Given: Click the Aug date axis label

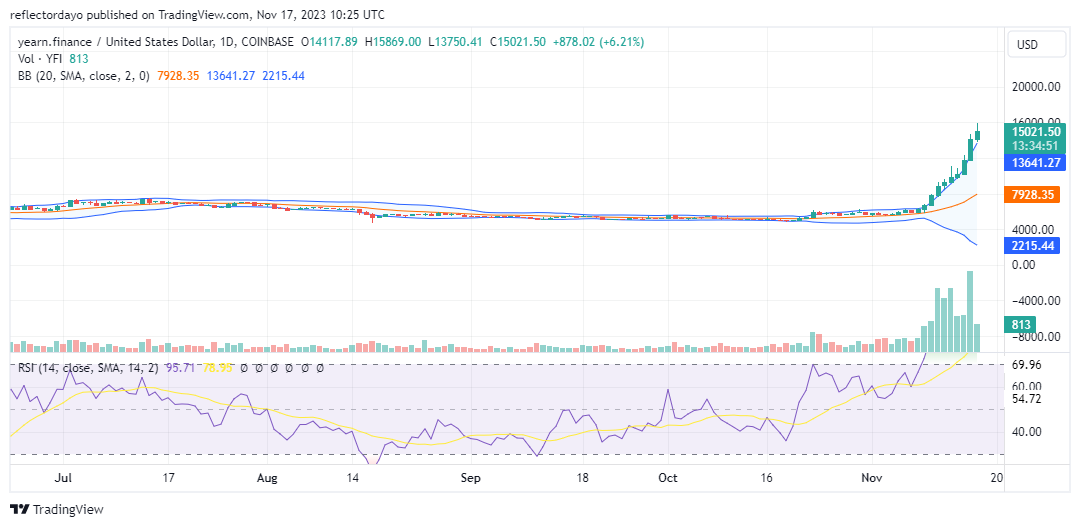Looking at the screenshot, I should [267, 477].
